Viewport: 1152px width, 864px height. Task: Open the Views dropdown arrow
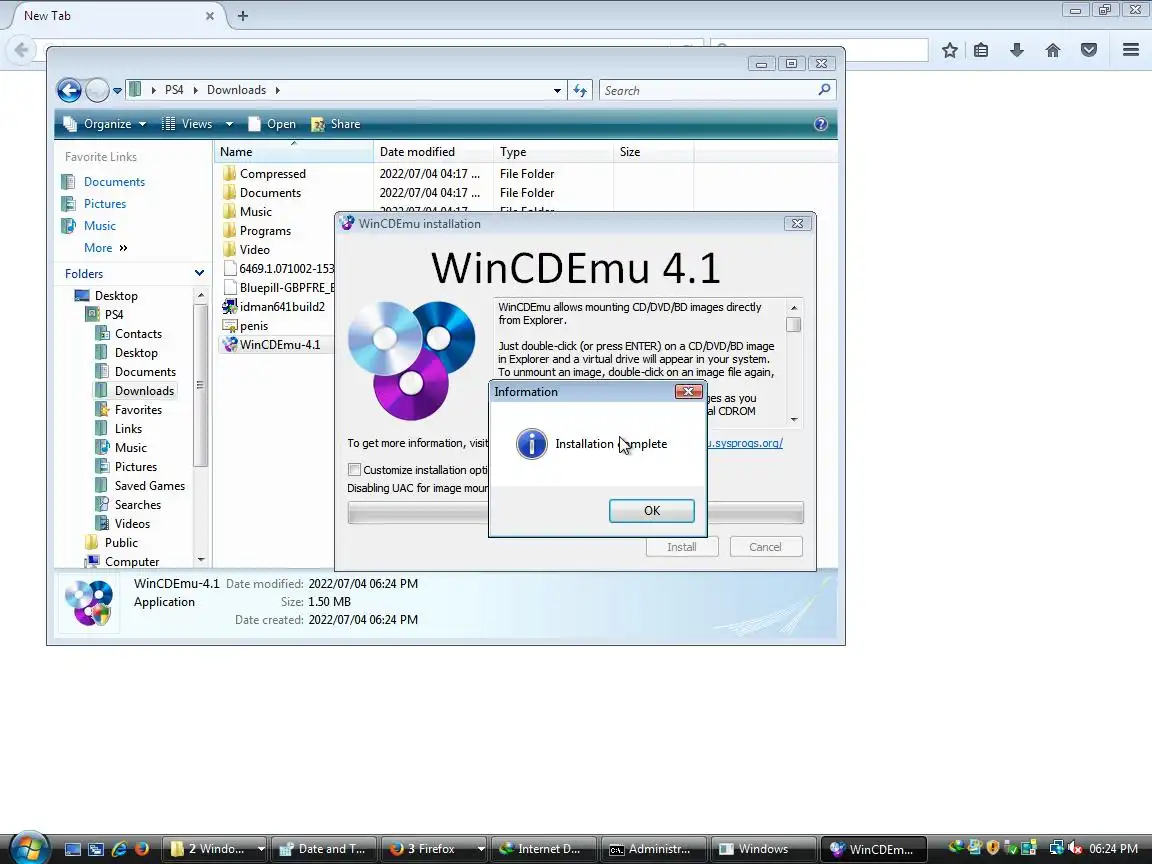coord(229,124)
